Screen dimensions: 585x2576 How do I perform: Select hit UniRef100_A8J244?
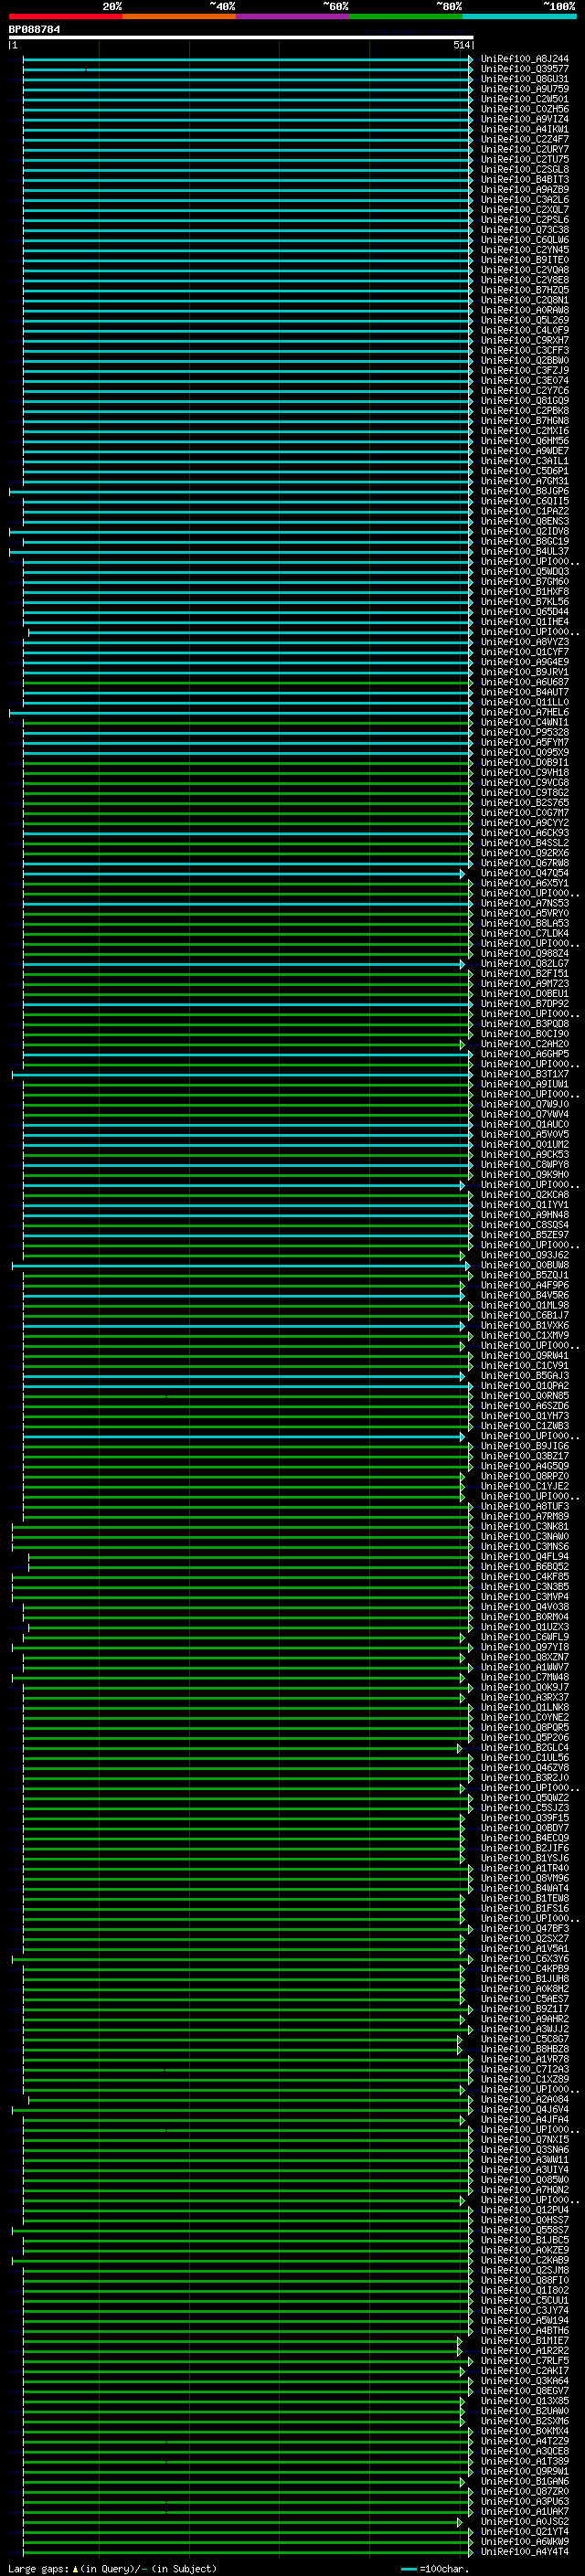click(x=525, y=59)
